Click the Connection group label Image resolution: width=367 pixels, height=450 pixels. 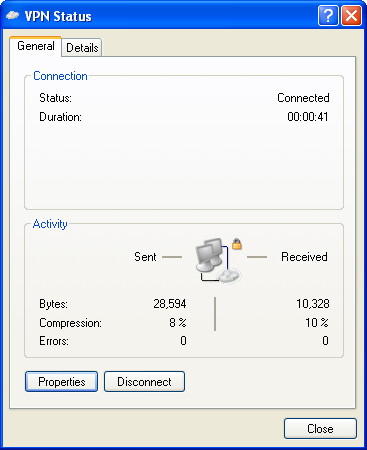pyautogui.click(x=60, y=76)
